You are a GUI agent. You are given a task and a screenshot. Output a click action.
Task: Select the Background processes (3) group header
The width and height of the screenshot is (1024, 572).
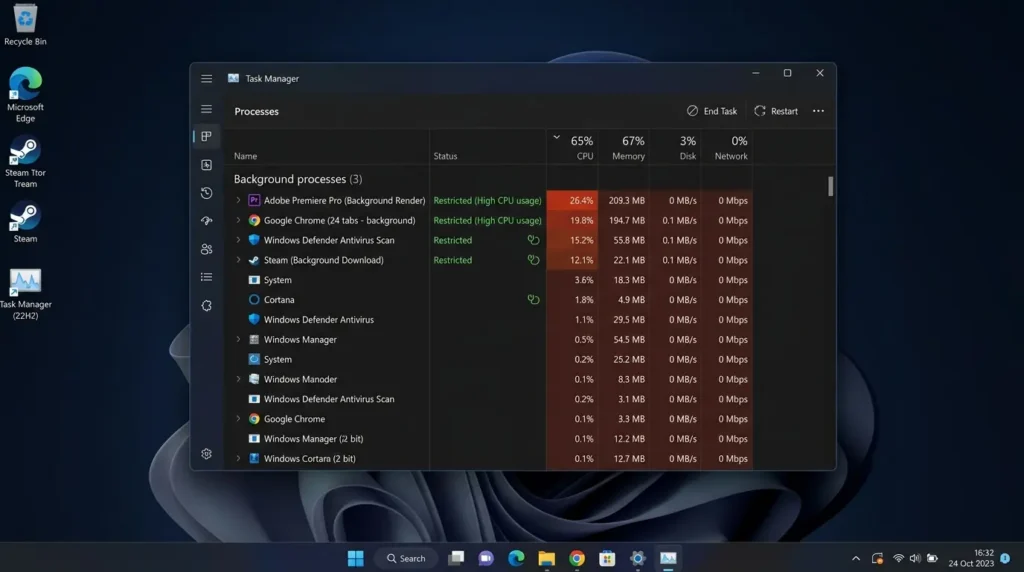[298, 179]
